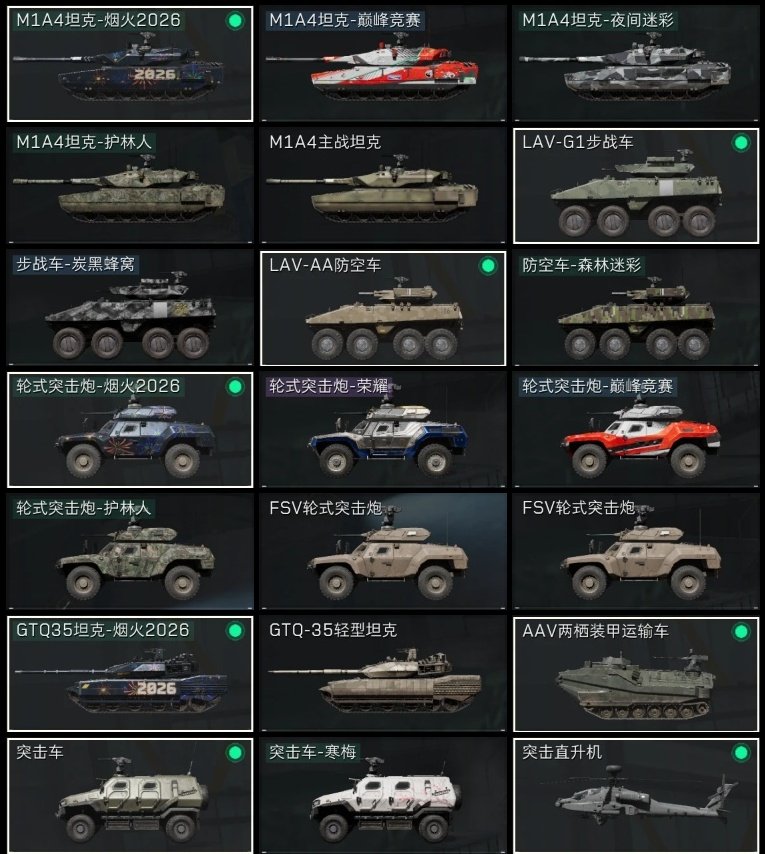Viewport: 765px width, 854px height.
Task: Click the green equipped dot on LAV-G1步战车
Action: pos(741,143)
